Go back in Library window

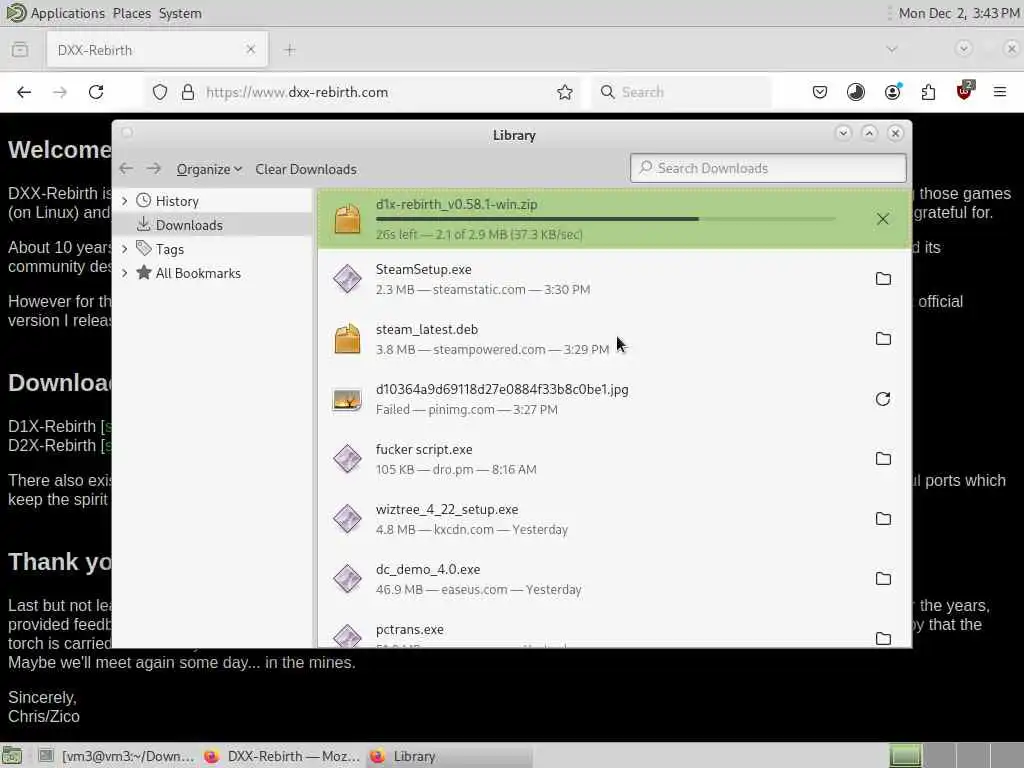point(126,169)
